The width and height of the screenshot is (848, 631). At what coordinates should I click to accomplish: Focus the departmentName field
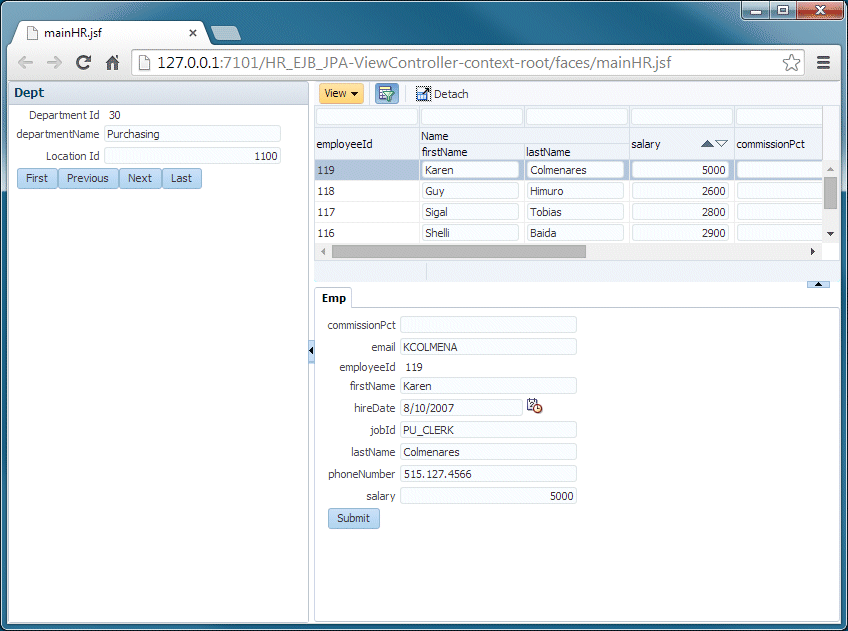(x=192, y=134)
